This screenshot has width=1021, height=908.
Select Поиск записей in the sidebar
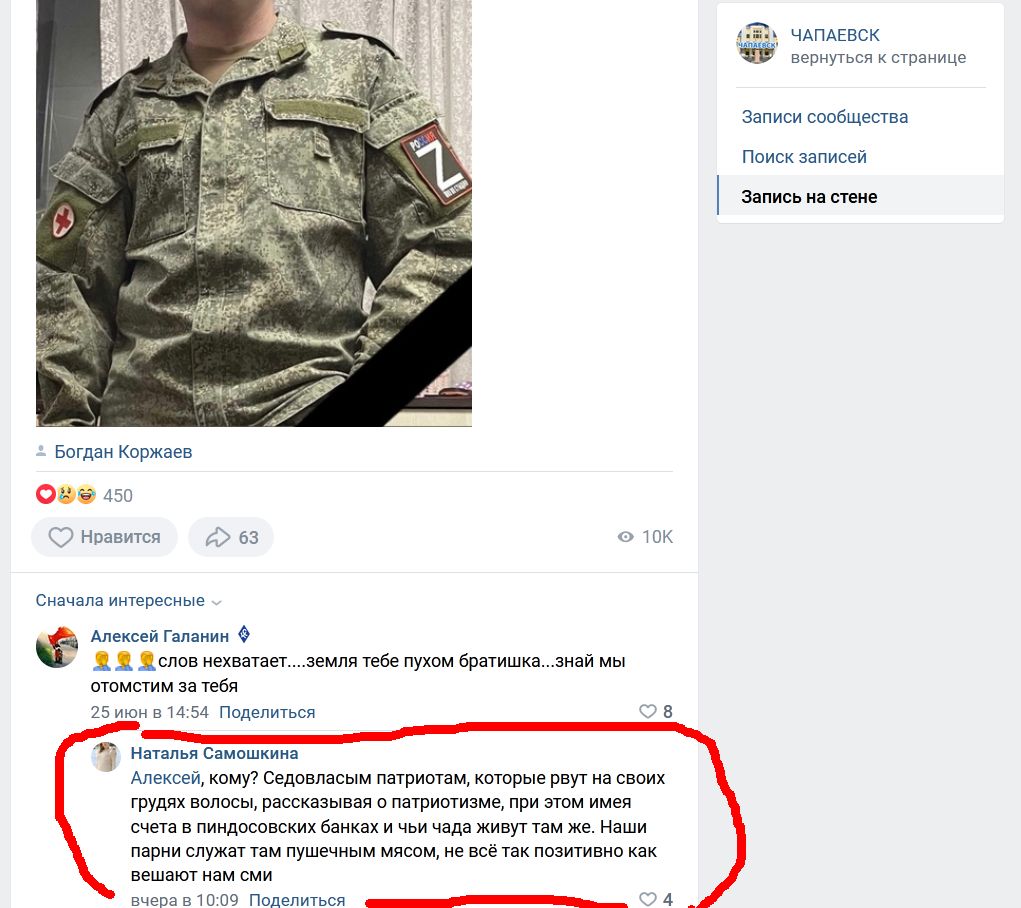tap(804, 157)
